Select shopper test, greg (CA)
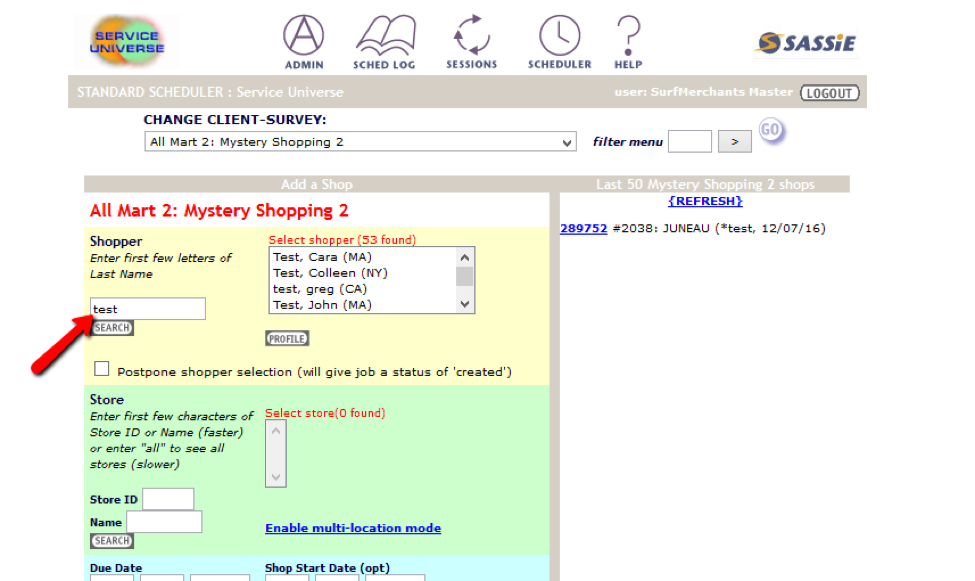This screenshot has height=581, width=975. 320,289
